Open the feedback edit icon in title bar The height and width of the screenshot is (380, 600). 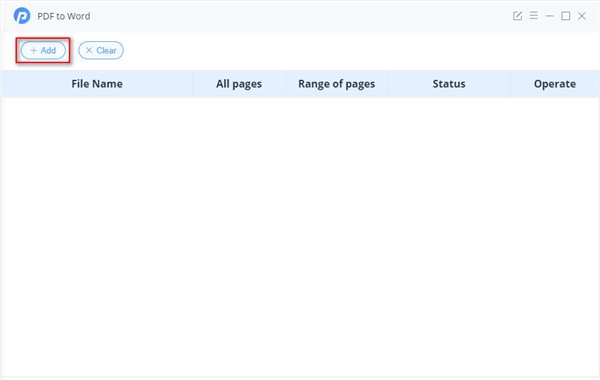(x=517, y=16)
